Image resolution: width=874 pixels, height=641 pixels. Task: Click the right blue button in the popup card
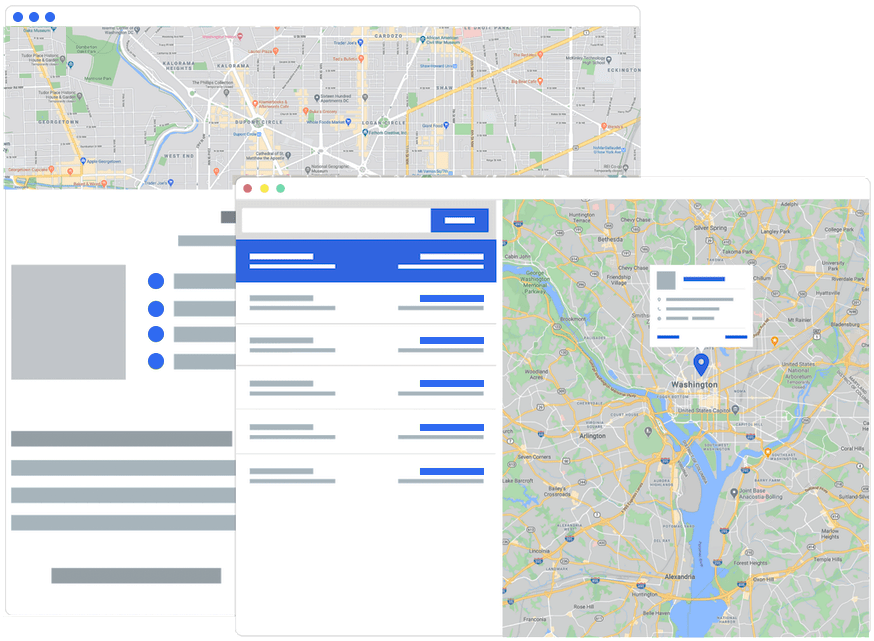[x=736, y=337]
